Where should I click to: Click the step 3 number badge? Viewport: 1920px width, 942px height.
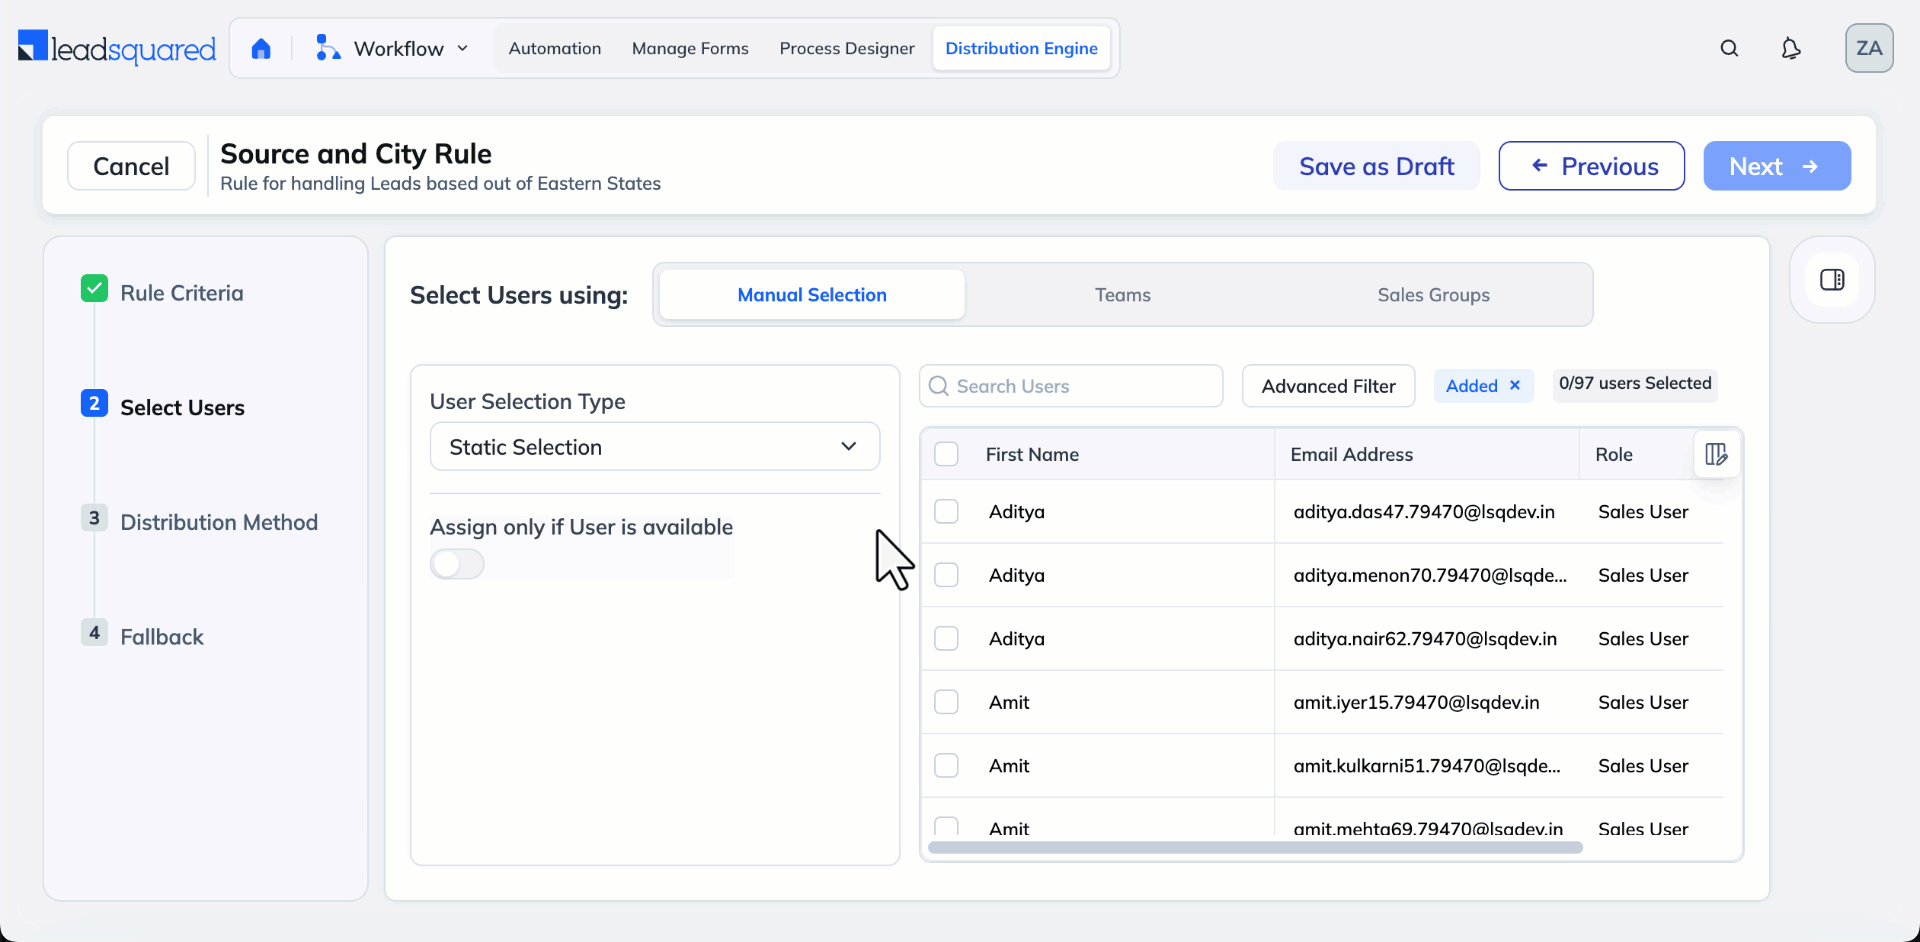94,518
